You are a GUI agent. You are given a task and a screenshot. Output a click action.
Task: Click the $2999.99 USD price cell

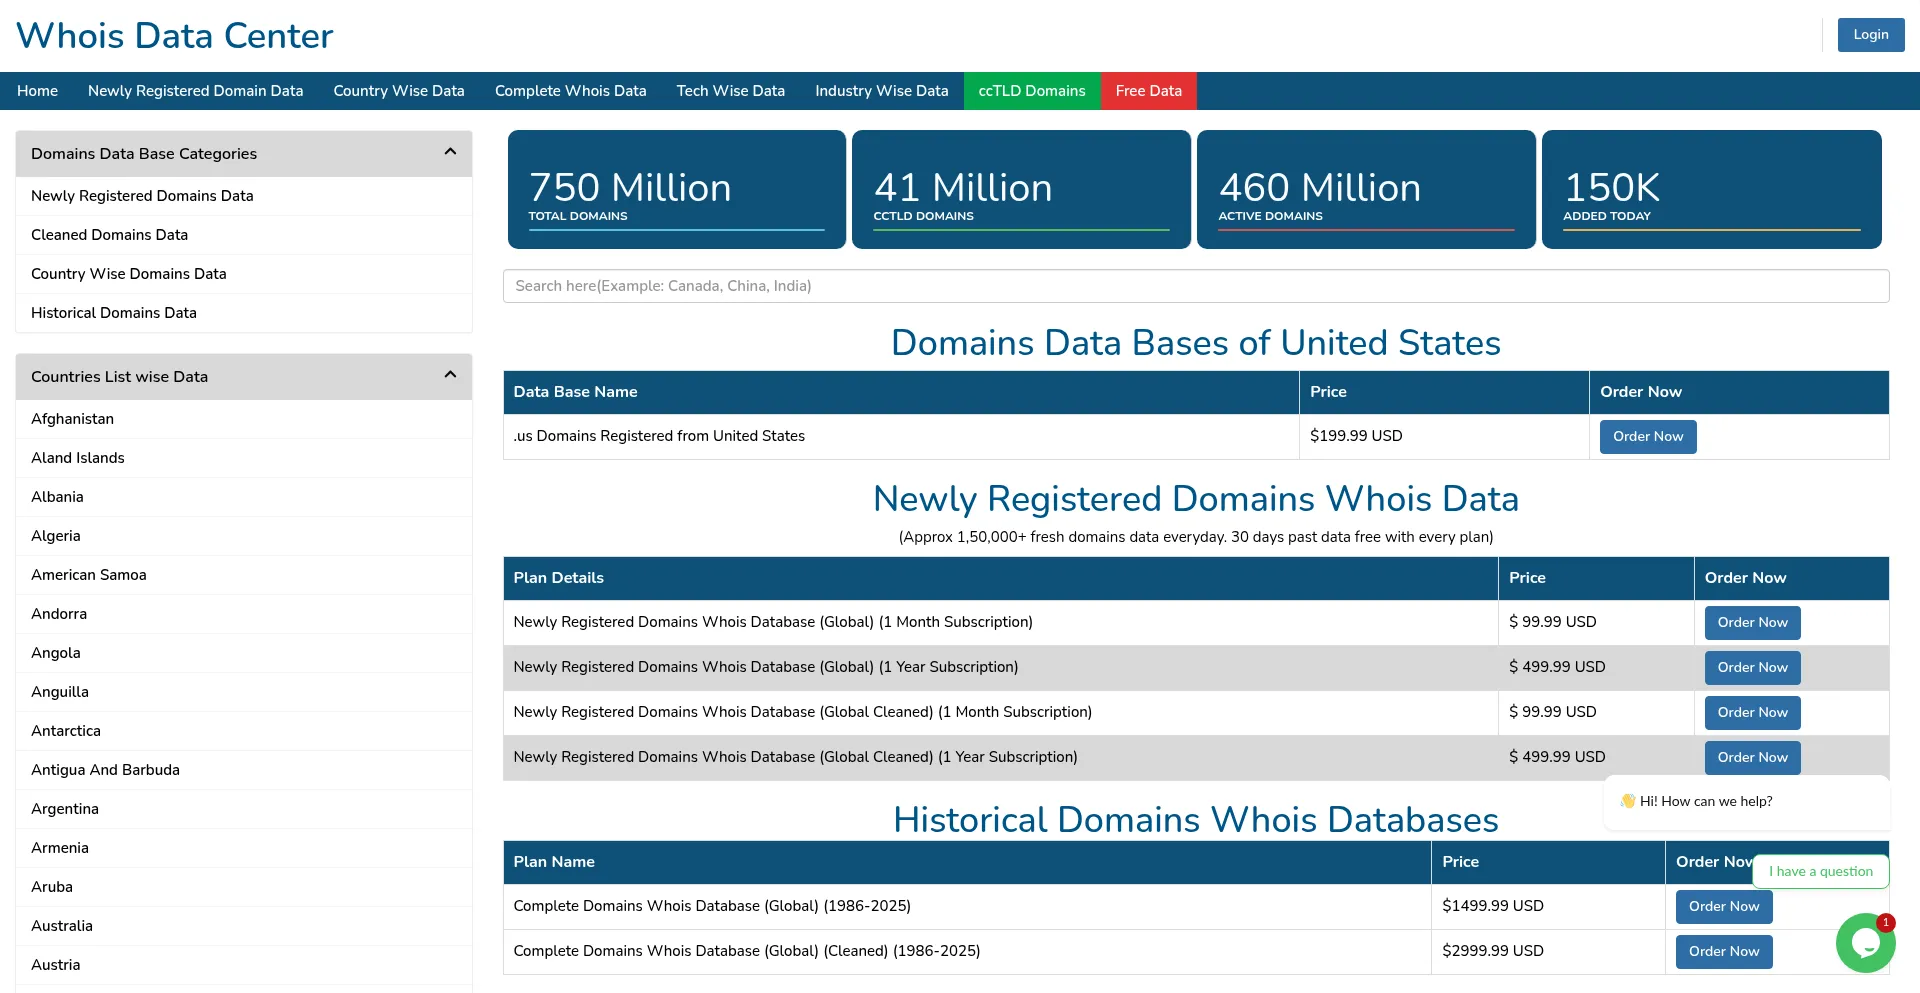click(x=1548, y=952)
